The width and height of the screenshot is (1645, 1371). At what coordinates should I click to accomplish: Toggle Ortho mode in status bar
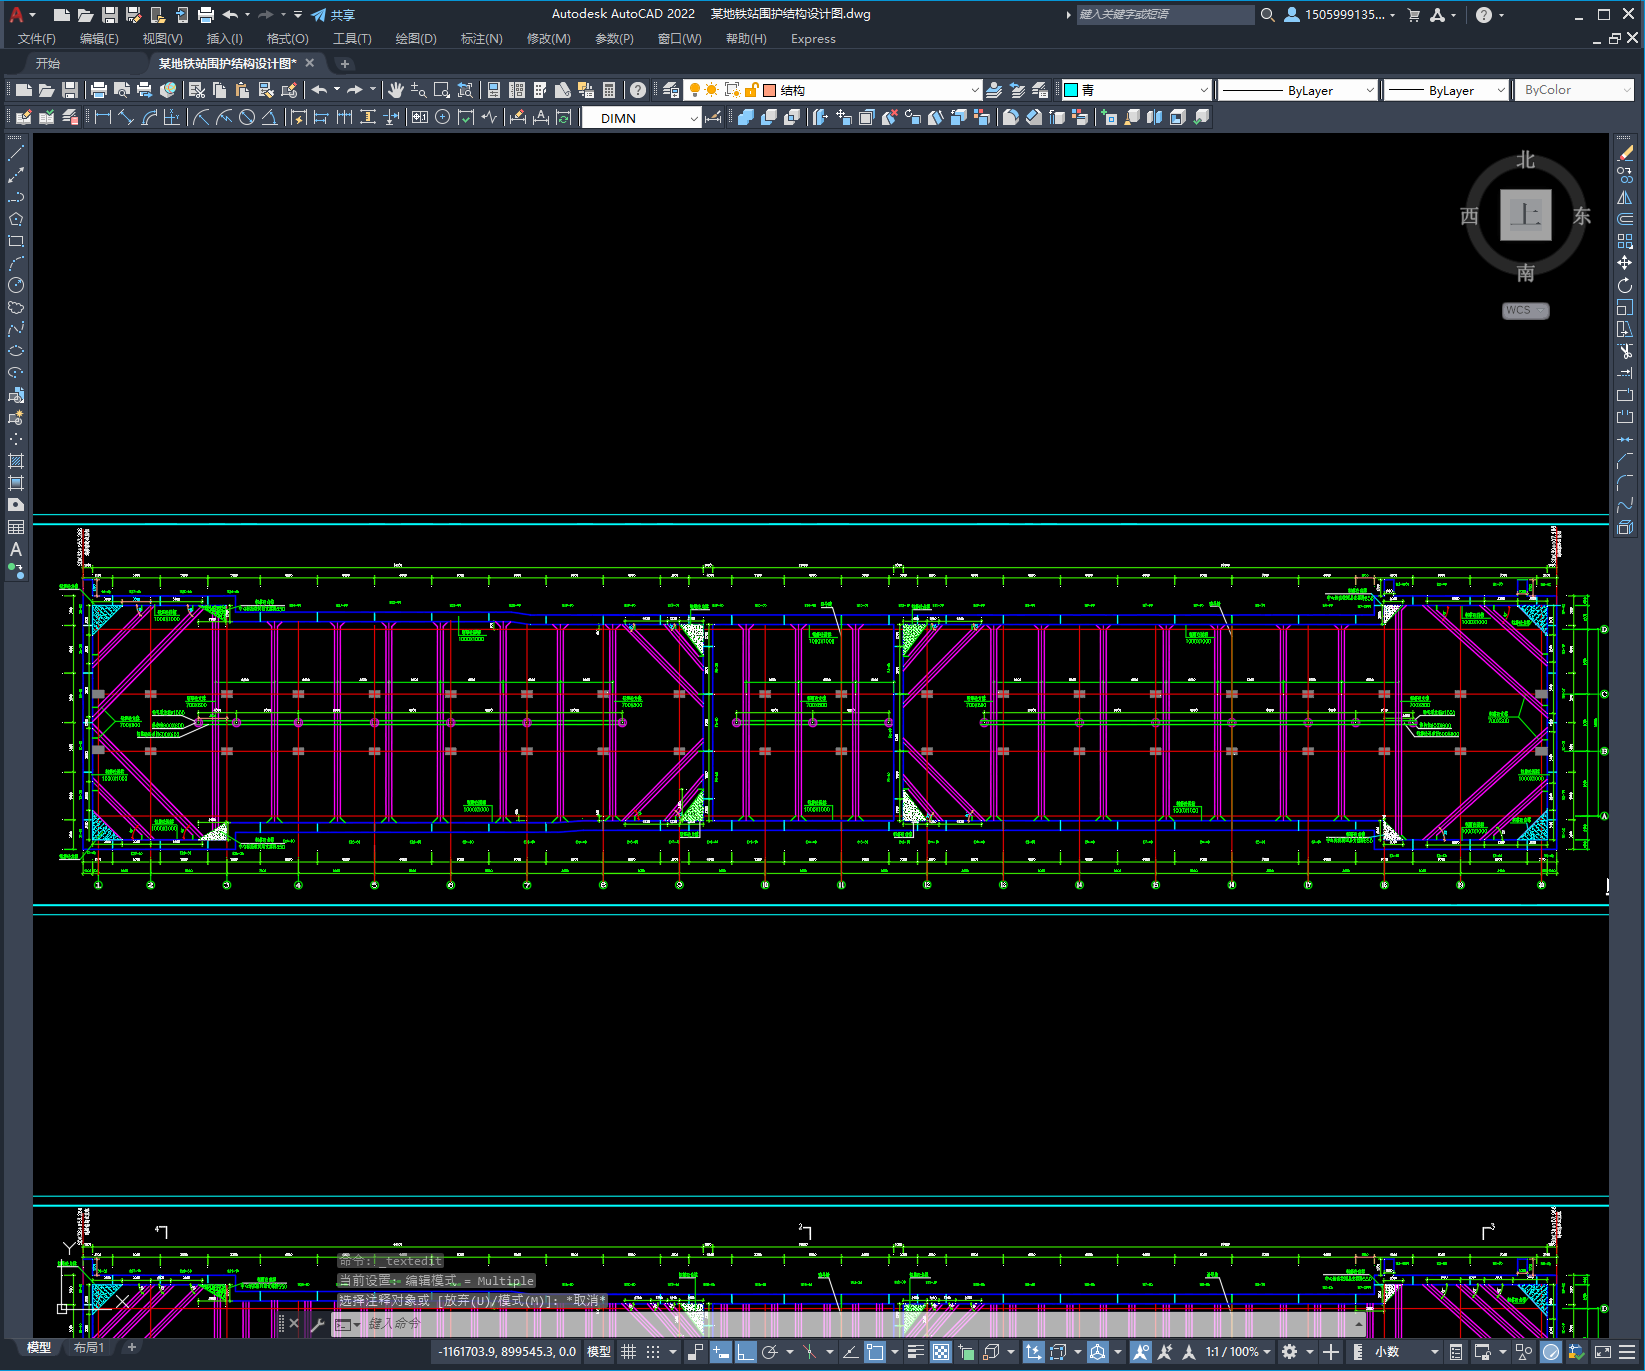pyautogui.click(x=746, y=1352)
